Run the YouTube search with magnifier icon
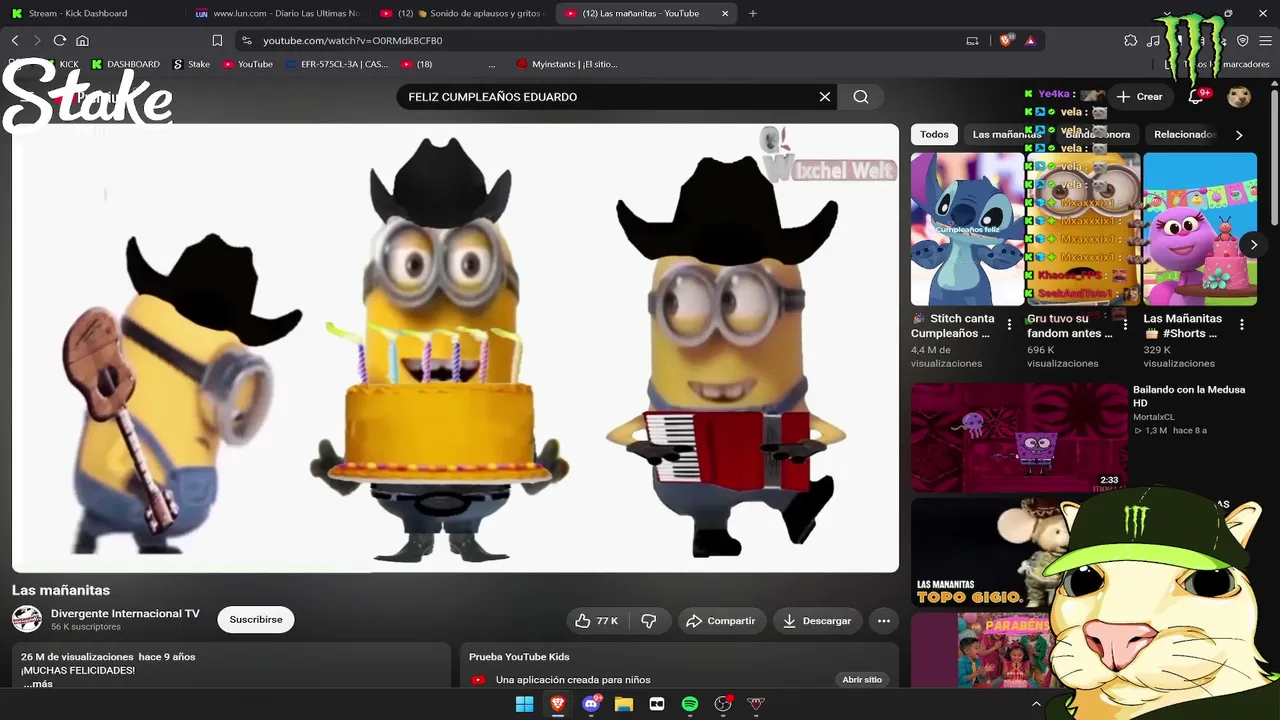1280x720 pixels. pos(861,97)
